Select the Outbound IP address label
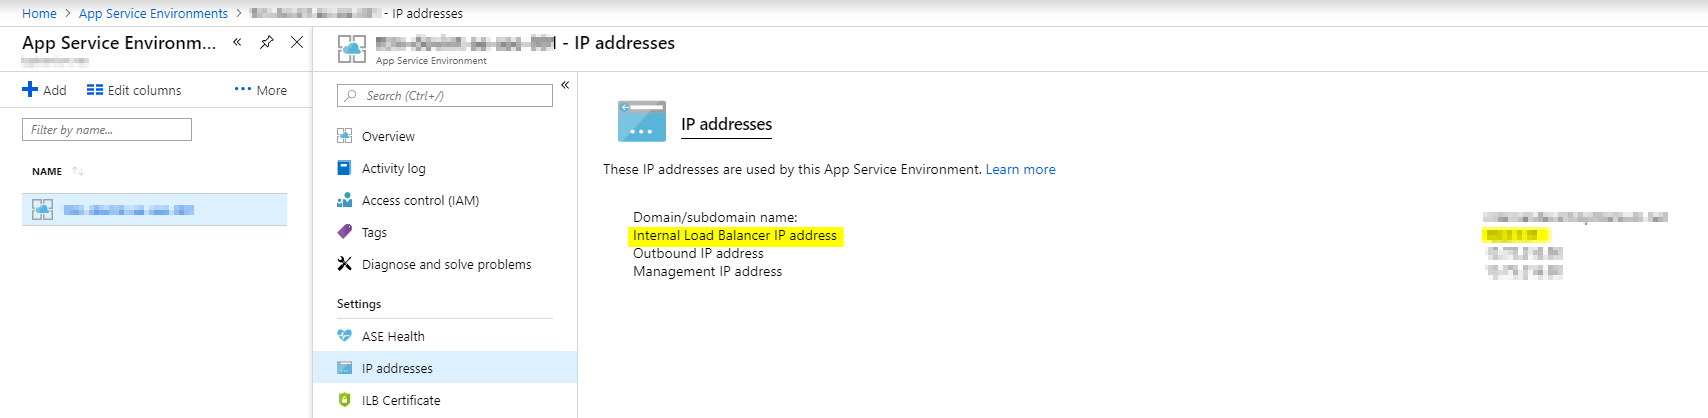This screenshot has height=418, width=1708. coord(698,253)
